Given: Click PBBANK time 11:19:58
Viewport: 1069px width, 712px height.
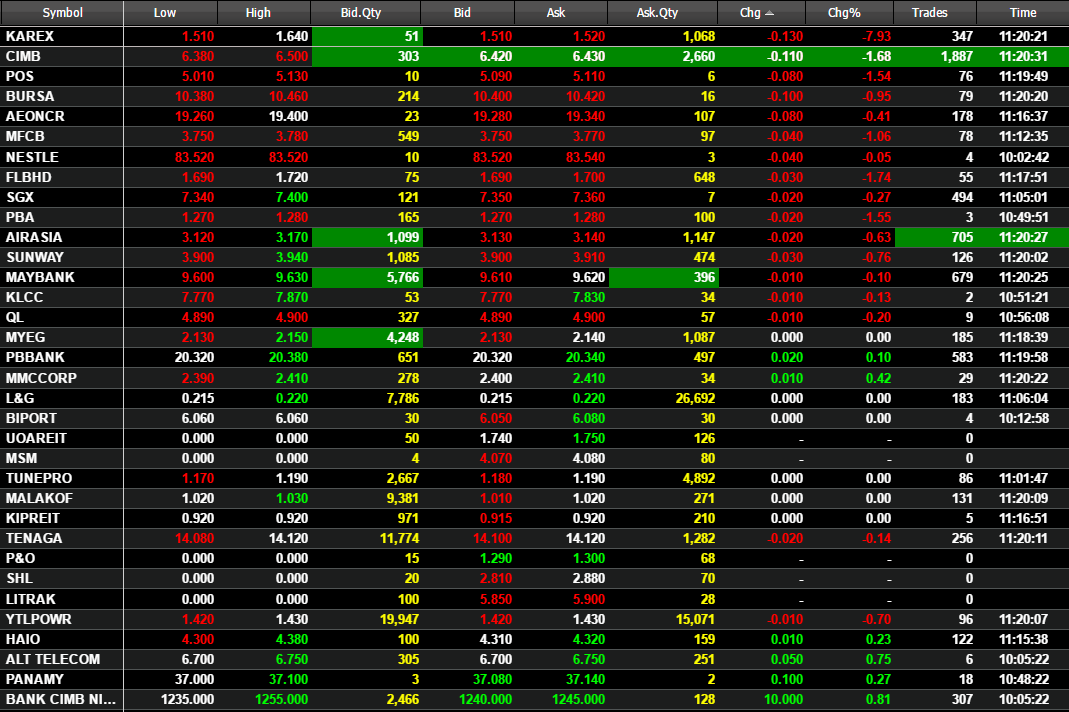Looking at the screenshot, I should (x=1023, y=357).
